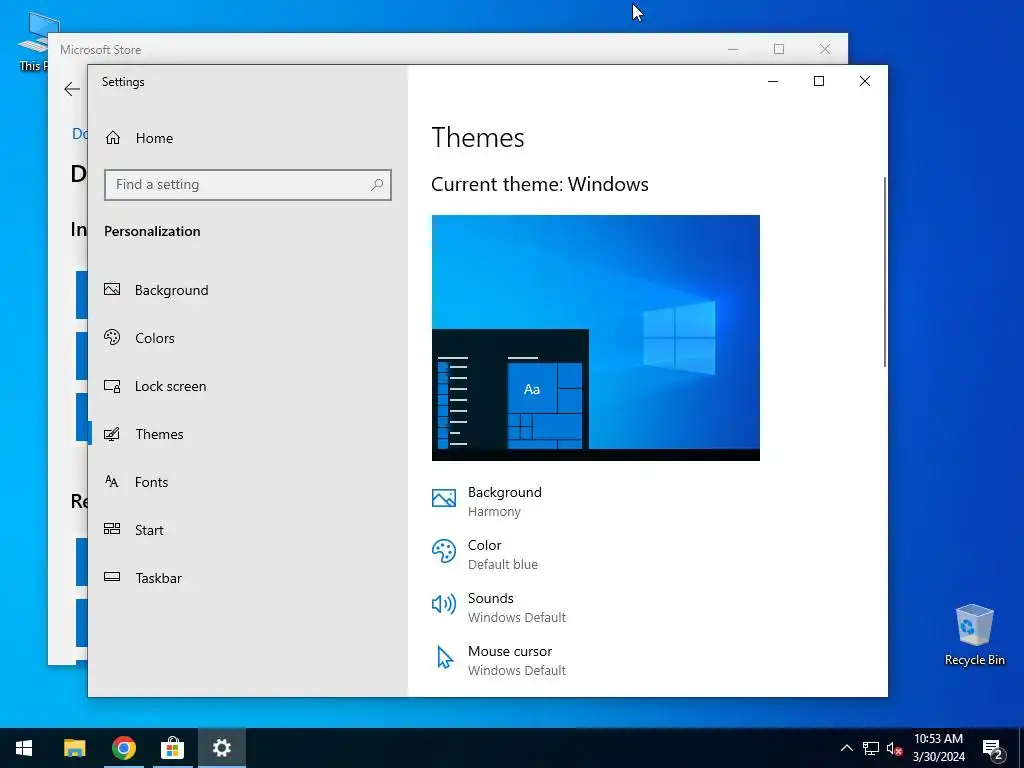Click the Settings gear taskbar icon
This screenshot has height=768, width=1024.
tap(221, 748)
